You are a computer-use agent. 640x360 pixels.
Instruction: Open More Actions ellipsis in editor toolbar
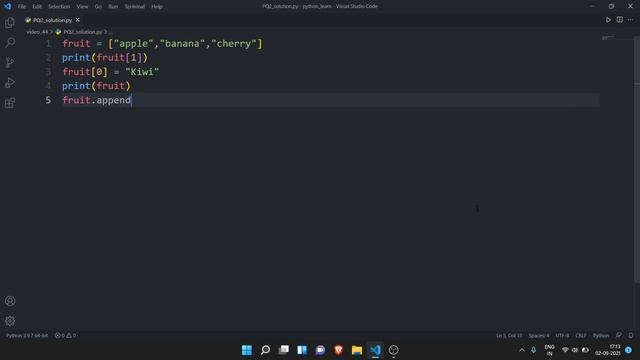[631, 20]
